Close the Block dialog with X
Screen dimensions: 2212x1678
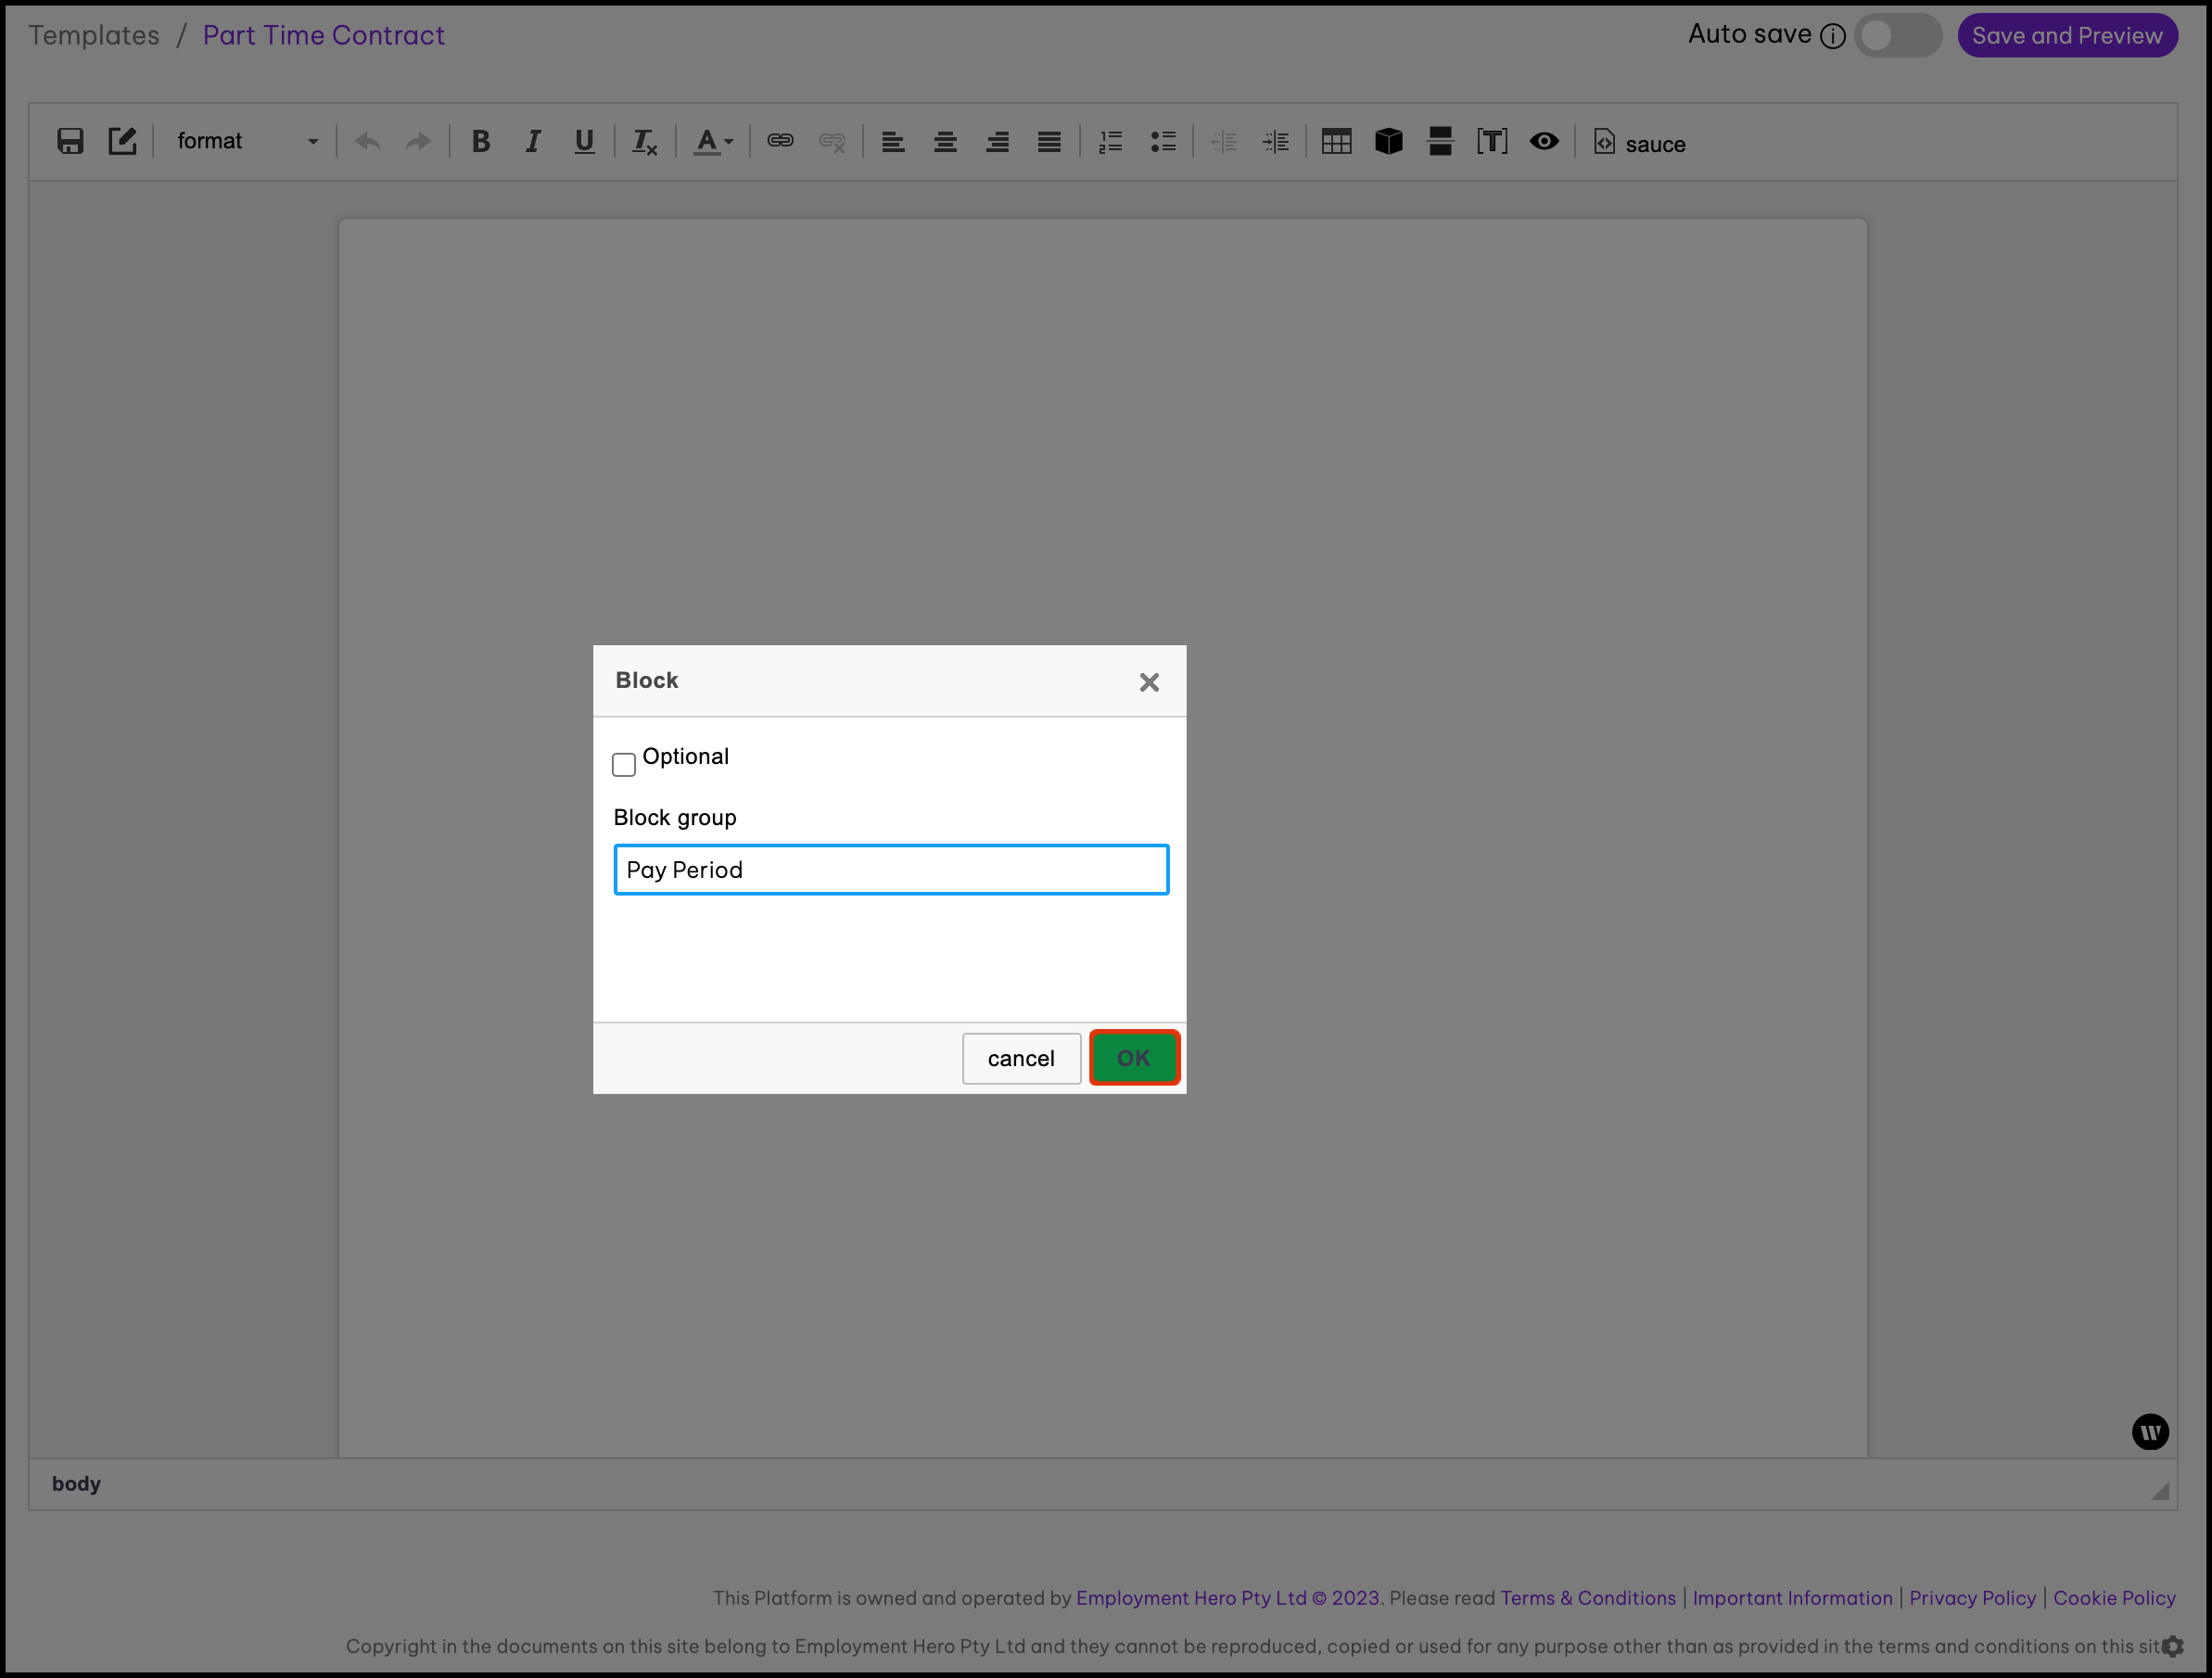coord(1149,682)
